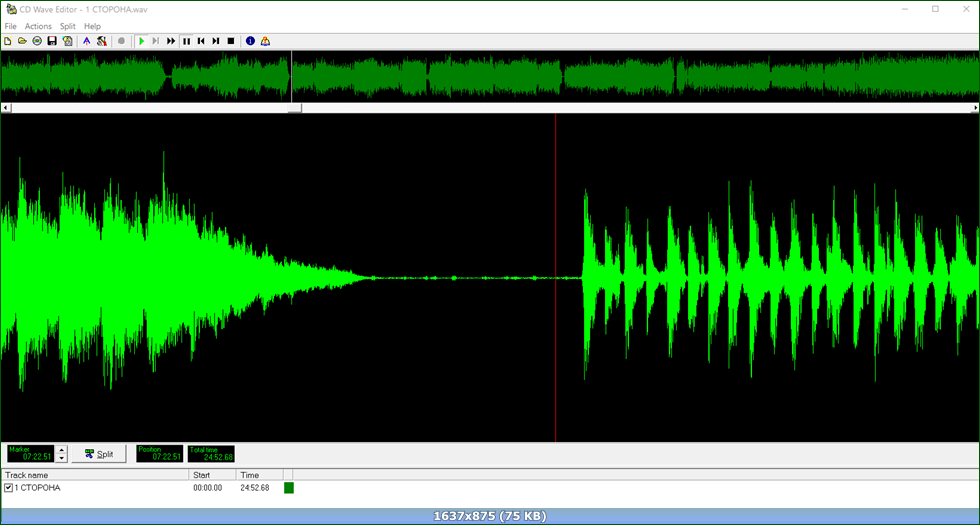Start playback with the green Play button
This screenshot has height=525, width=980.
coord(142,41)
